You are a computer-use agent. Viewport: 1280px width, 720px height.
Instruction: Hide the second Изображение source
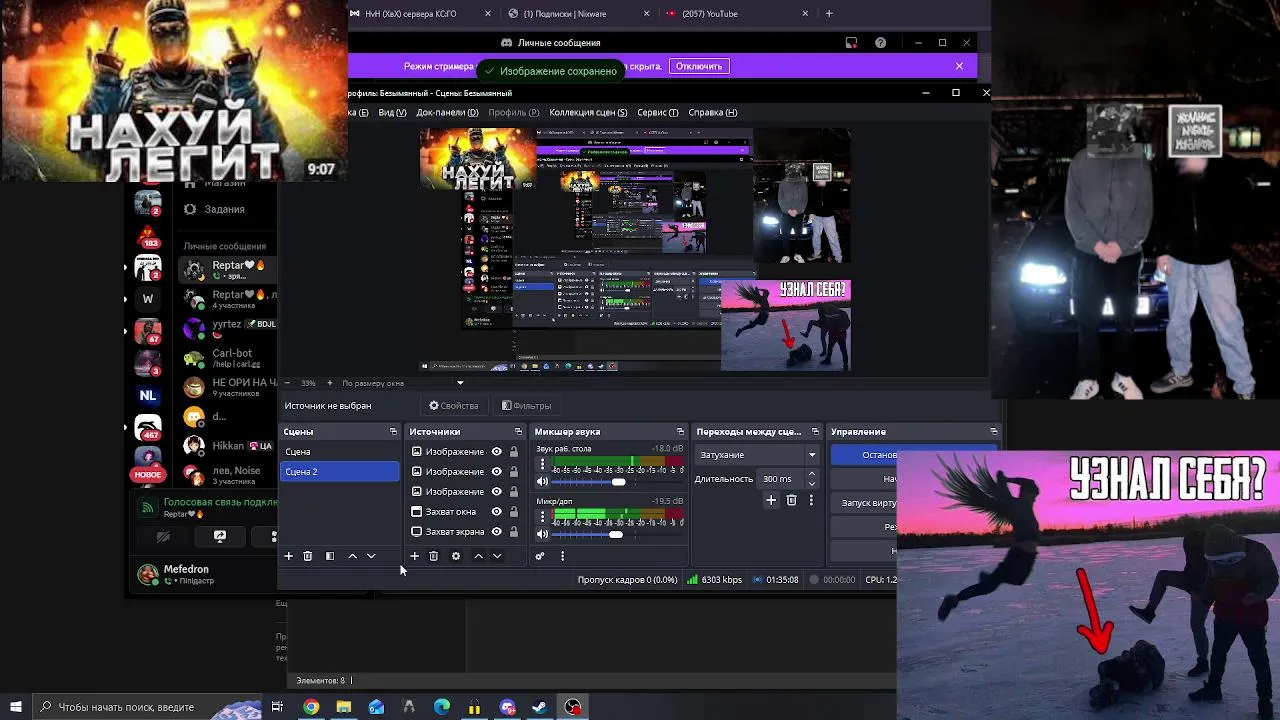496,472
